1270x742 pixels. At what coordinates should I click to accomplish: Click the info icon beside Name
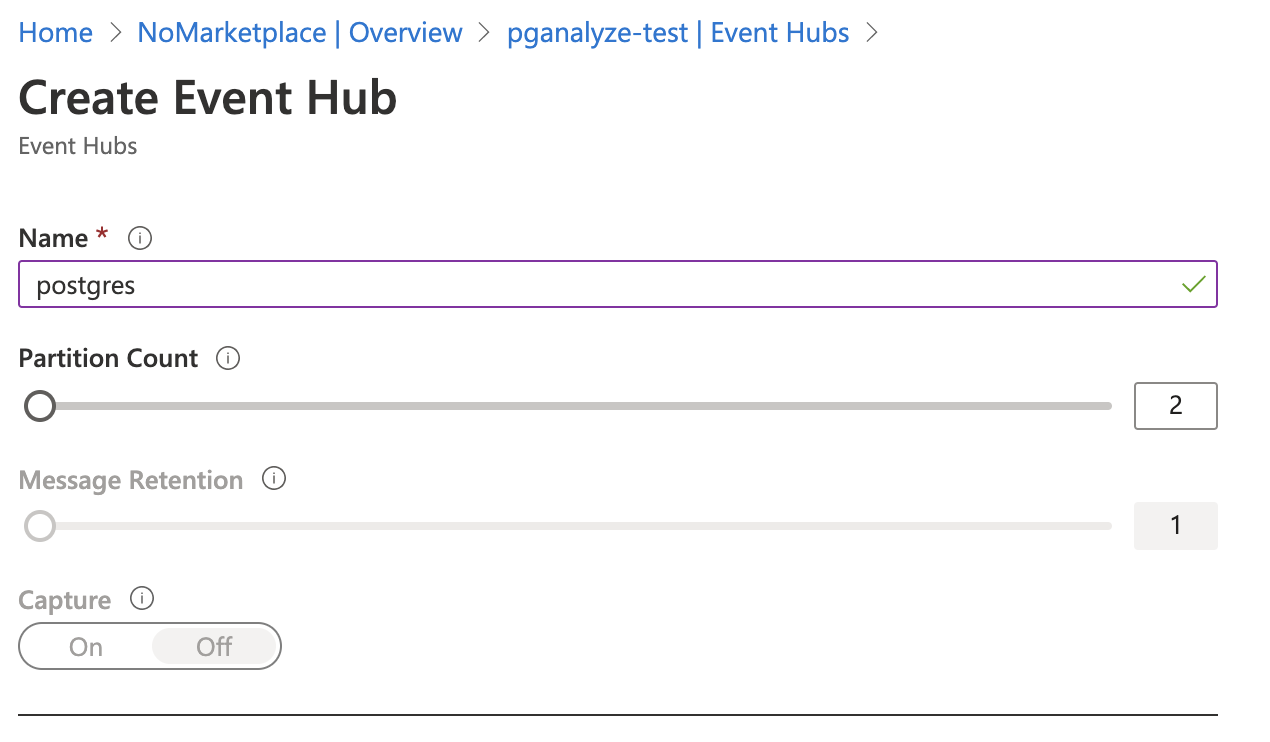[x=140, y=239]
